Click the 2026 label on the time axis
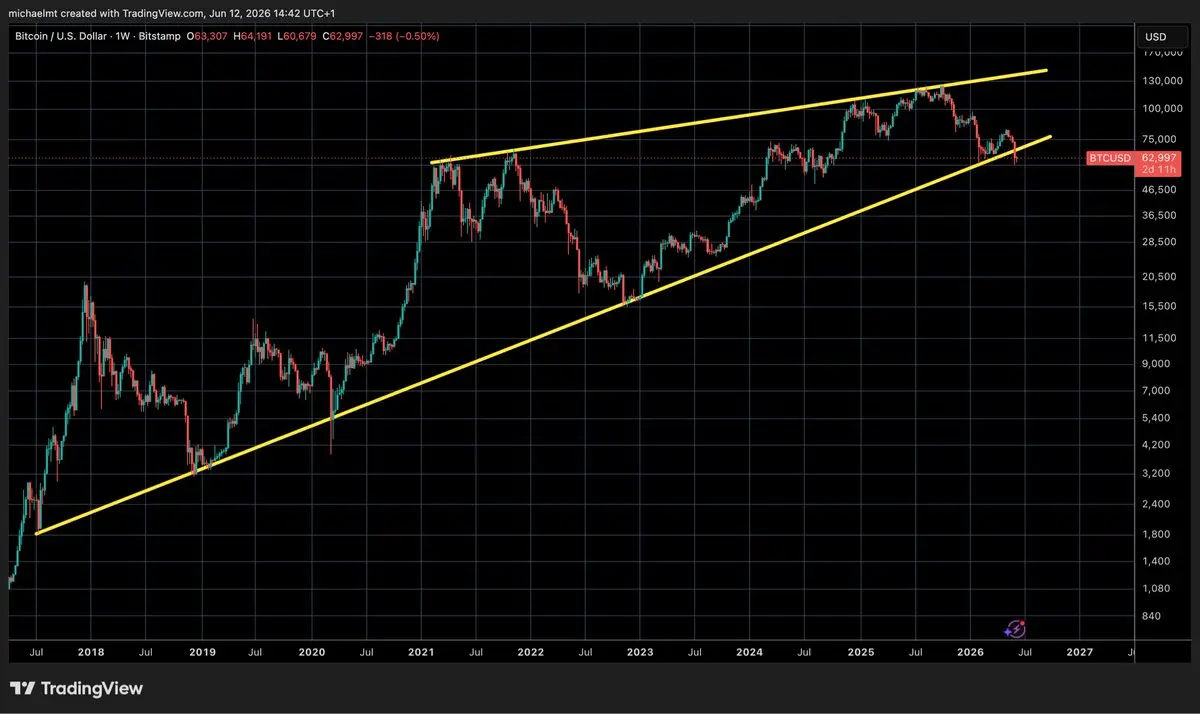The height and width of the screenshot is (714, 1200). click(970, 651)
